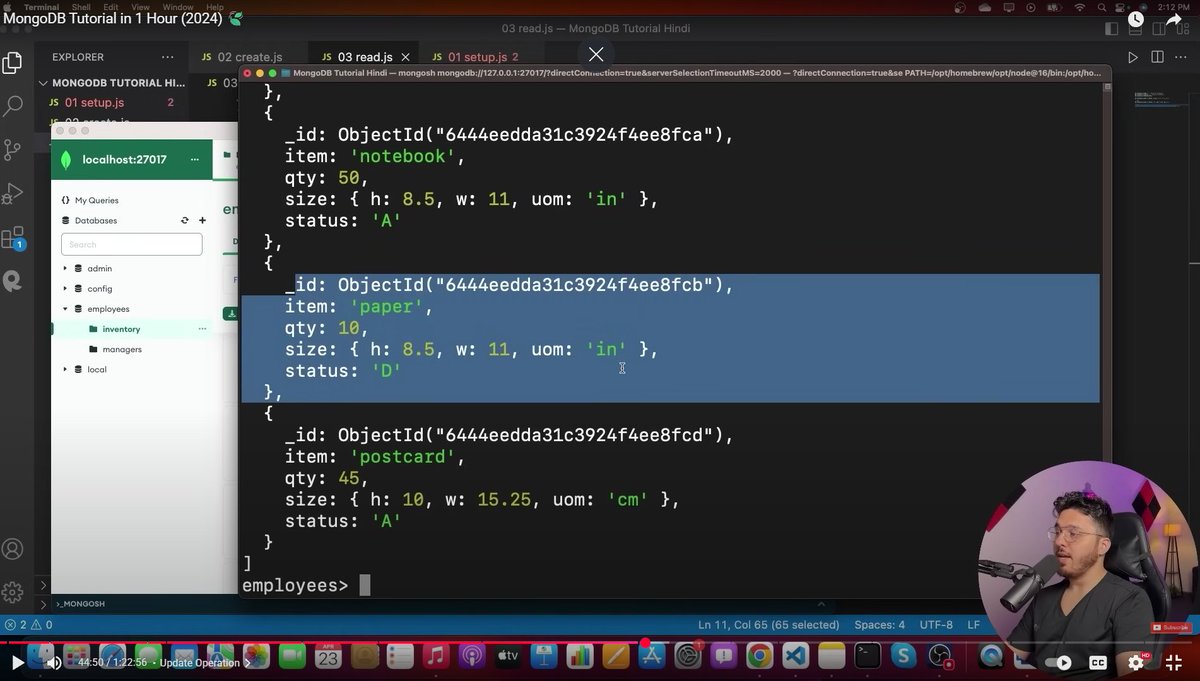This screenshot has width=1200, height=681.
Task: Select the managers collection
Action: click(x=122, y=349)
